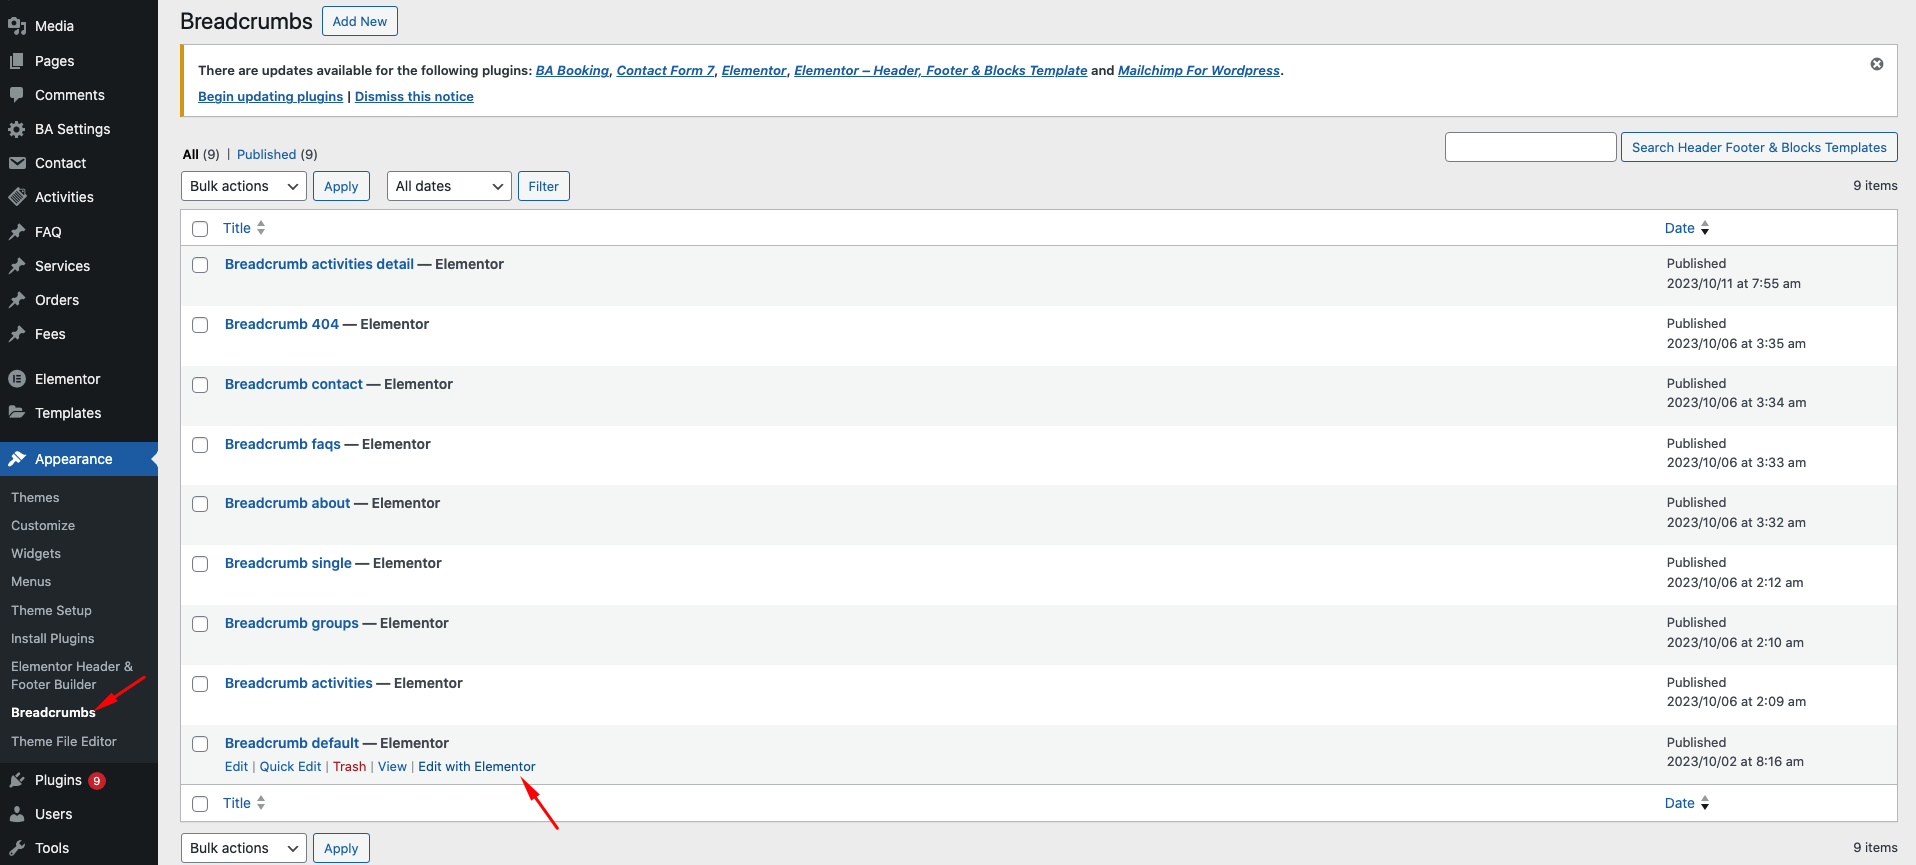Filter list by Published link
Screen dimensions: 1916x865
(266, 154)
